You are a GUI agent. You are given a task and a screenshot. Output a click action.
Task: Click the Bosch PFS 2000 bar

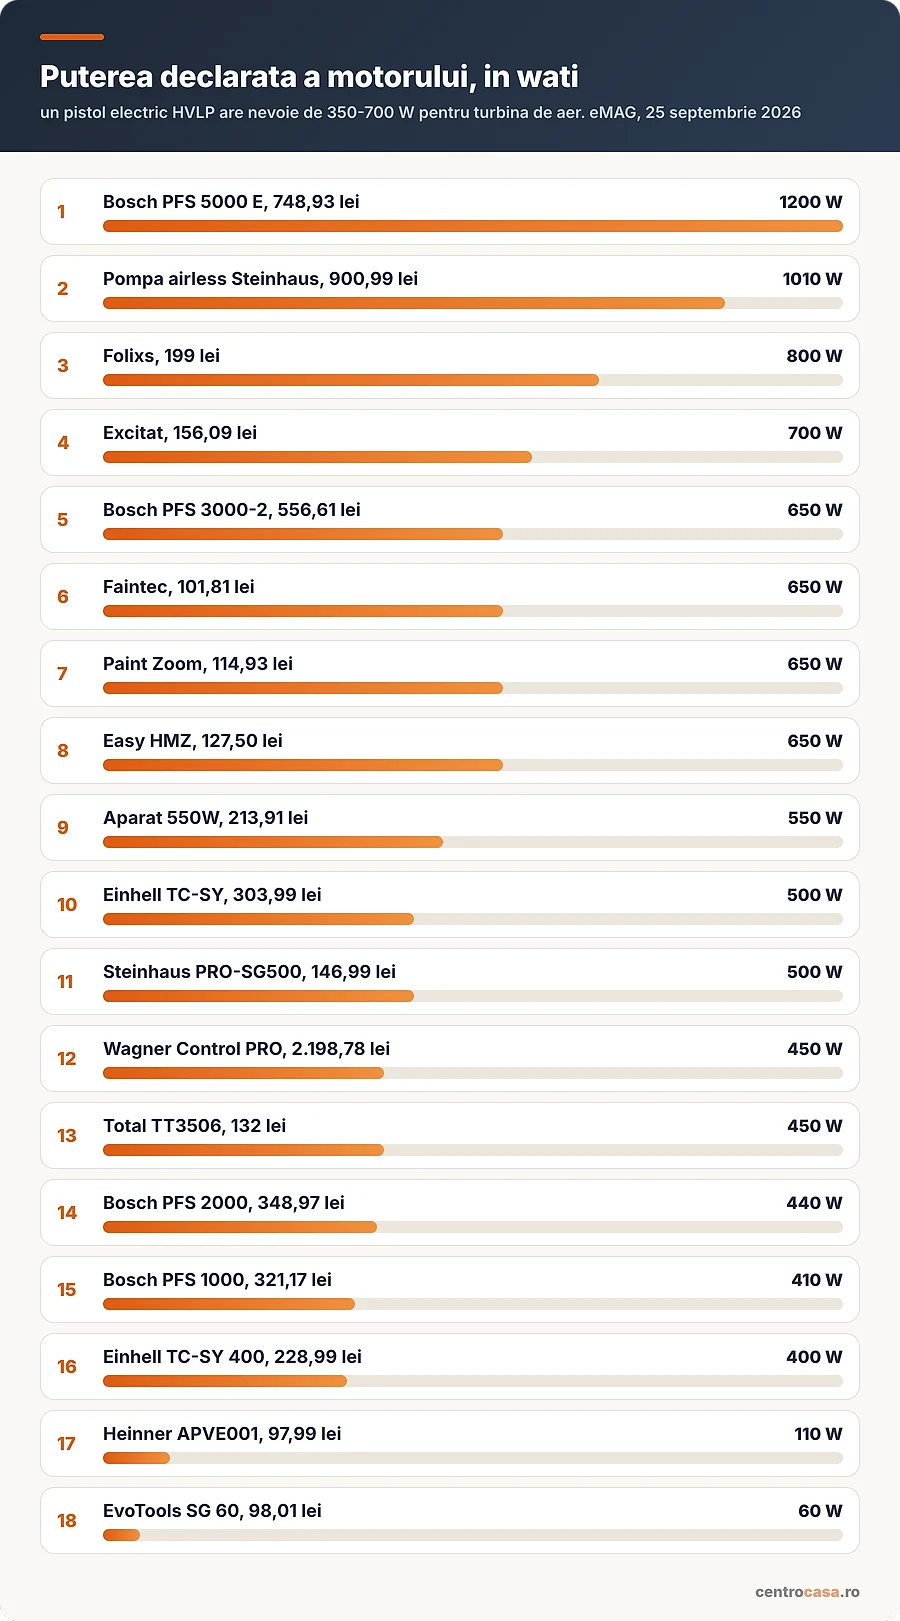click(473, 1227)
